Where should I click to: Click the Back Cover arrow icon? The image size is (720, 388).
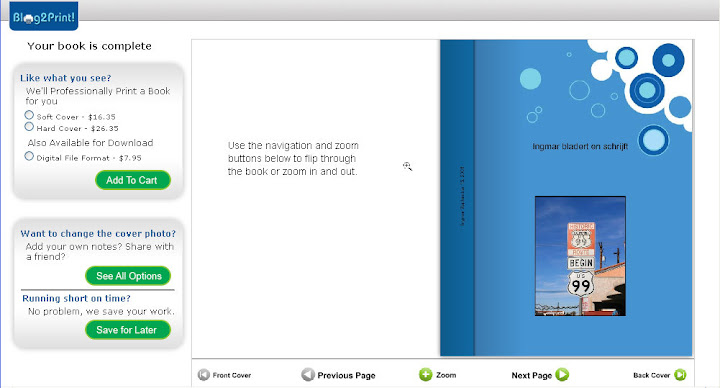point(680,375)
